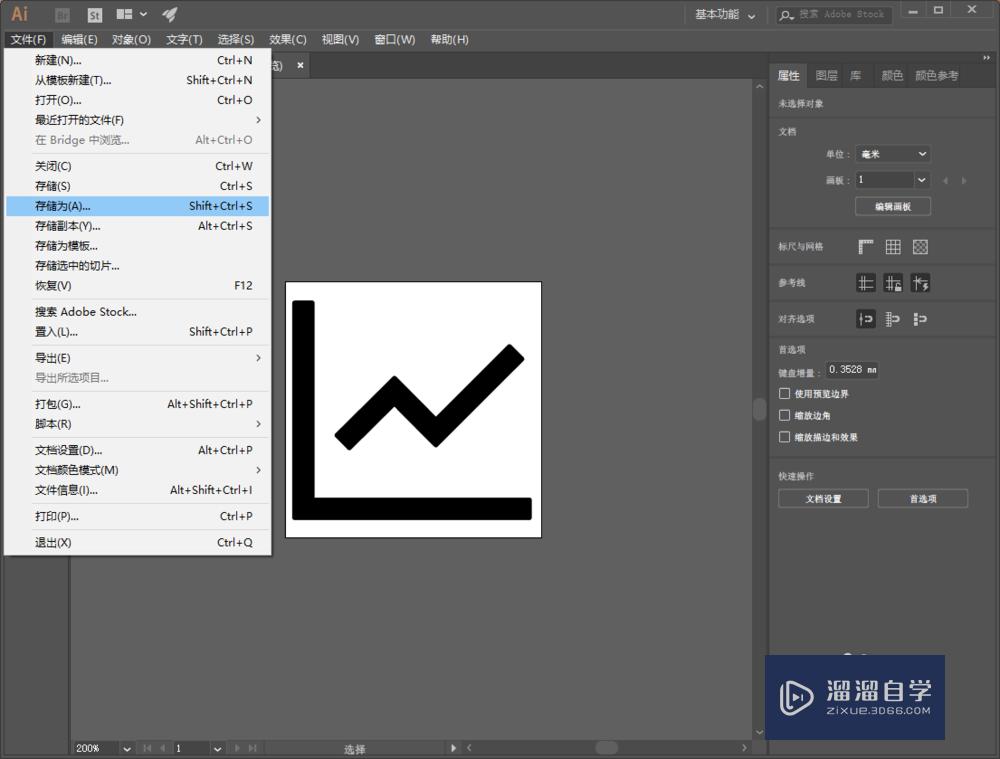Check the 缩放边角 option
This screenshot has width=1000, height=759.
pyautogui.click(x=785, y=415)
